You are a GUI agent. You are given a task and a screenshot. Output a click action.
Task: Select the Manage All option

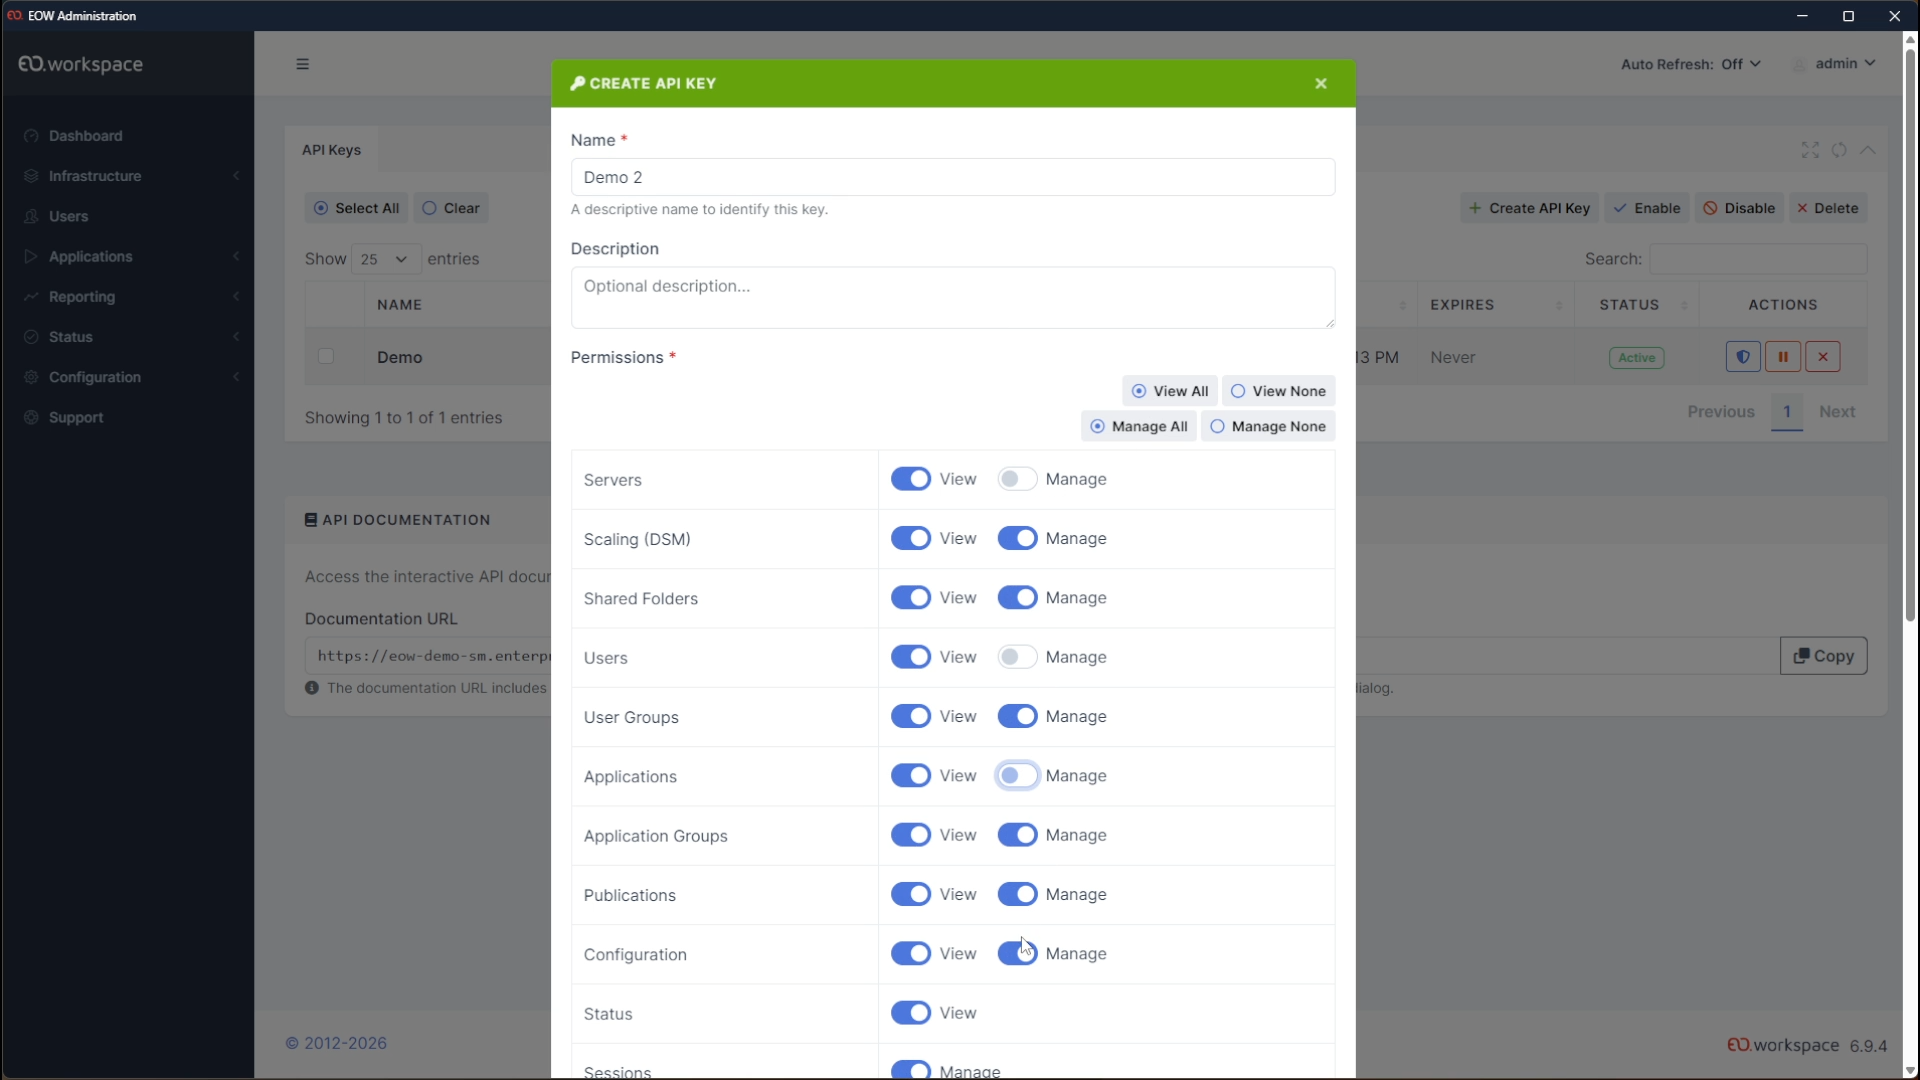click(1139, 426)
